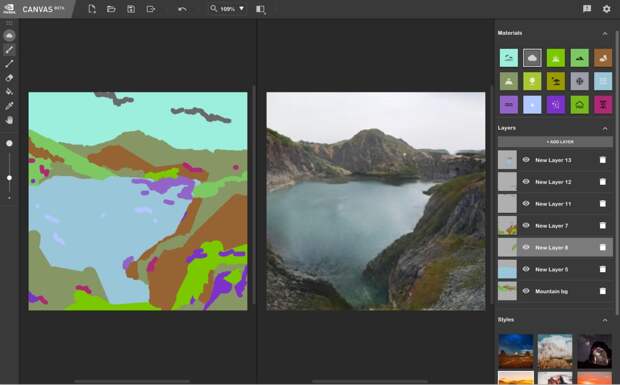Pick the light periwinkle snow material
620x385 pixels.
pos(532,105)
